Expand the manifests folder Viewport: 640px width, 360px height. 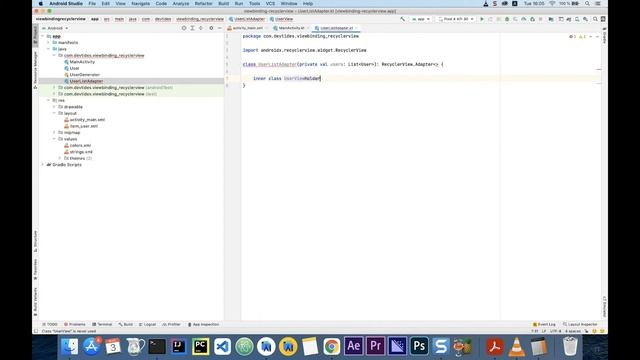49,42
